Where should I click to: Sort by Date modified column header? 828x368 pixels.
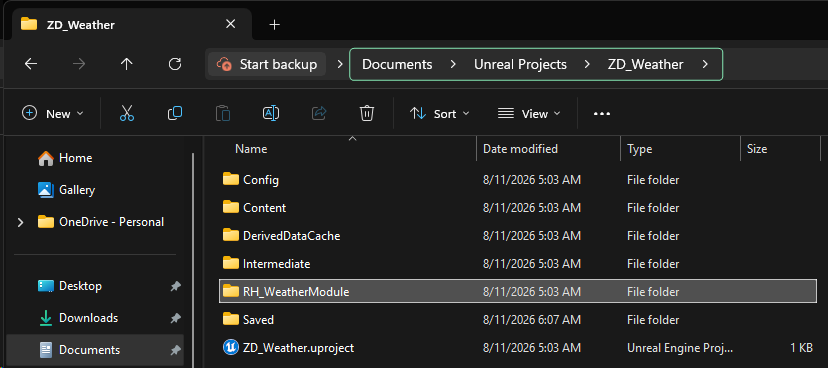click(x=520, y=149)
